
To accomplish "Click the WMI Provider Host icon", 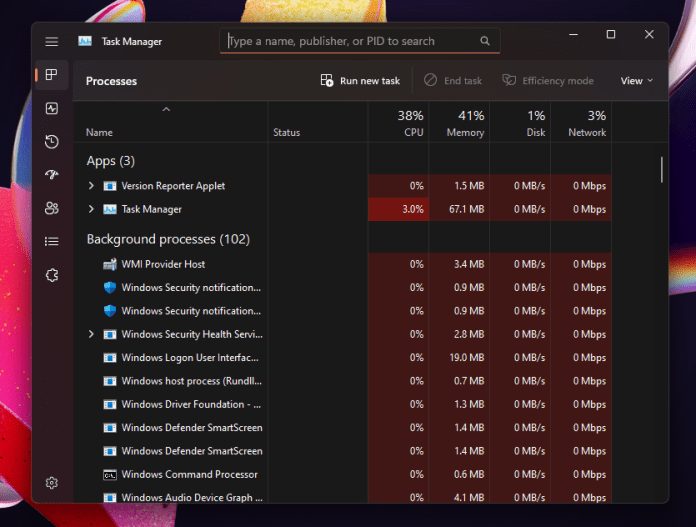I will (110, 264).
